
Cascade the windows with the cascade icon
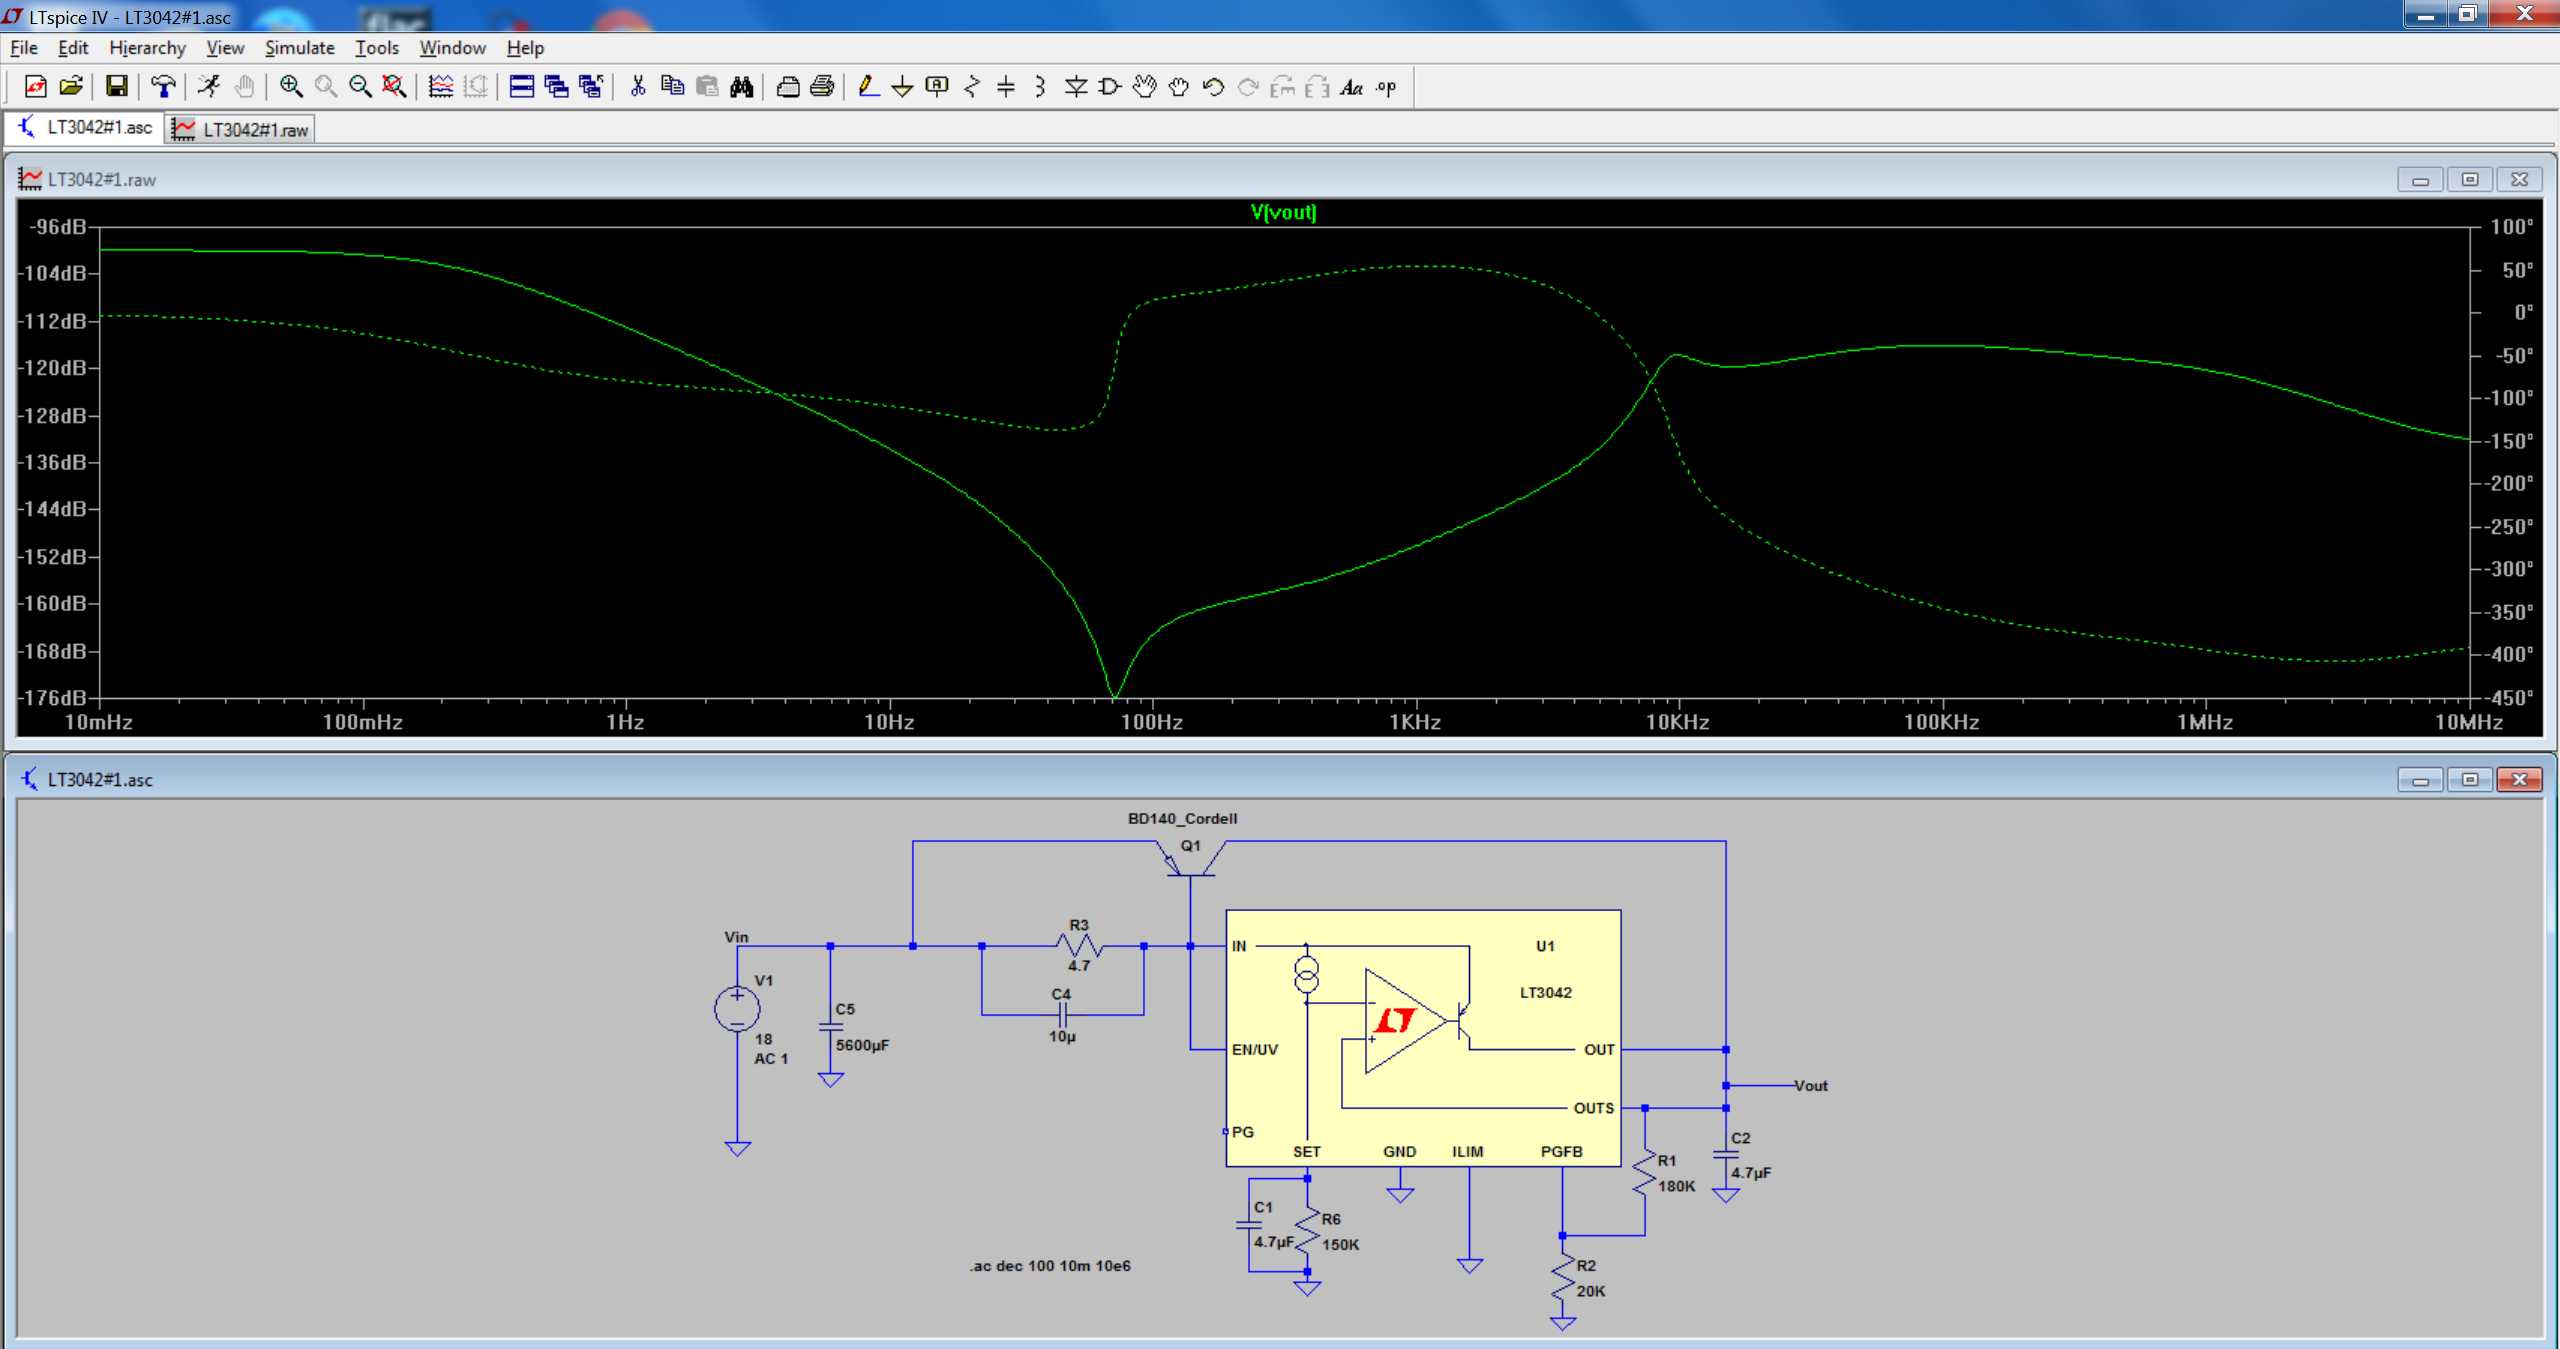pos(556,87)
